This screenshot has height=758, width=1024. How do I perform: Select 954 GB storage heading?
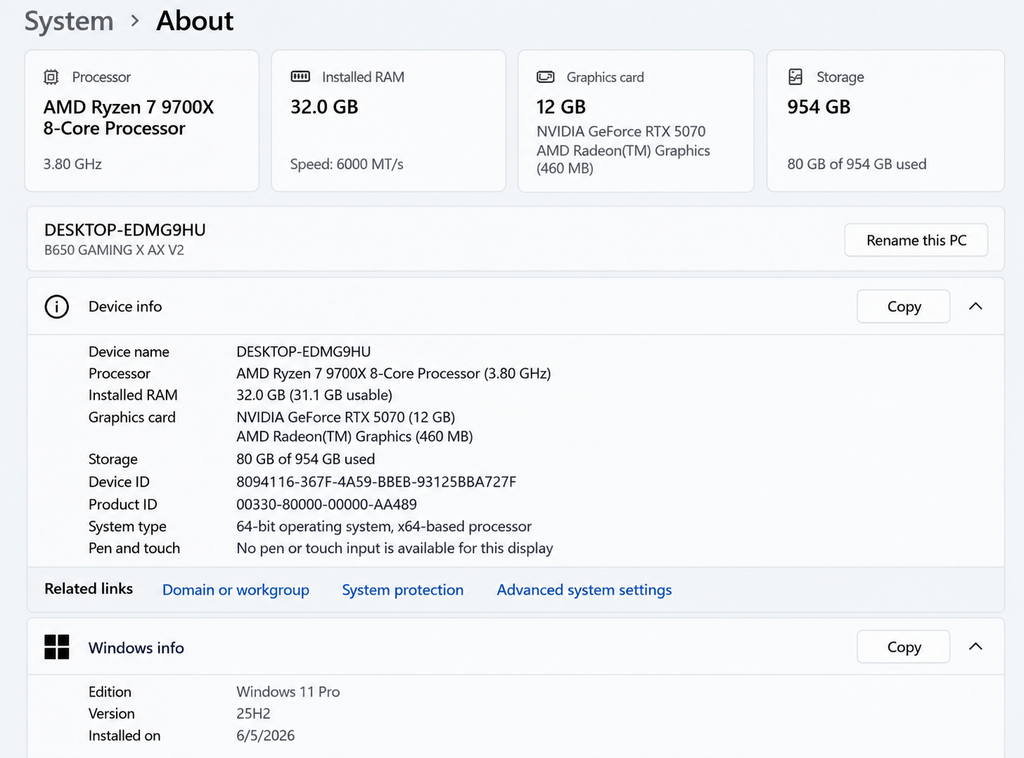coord(819,106)
